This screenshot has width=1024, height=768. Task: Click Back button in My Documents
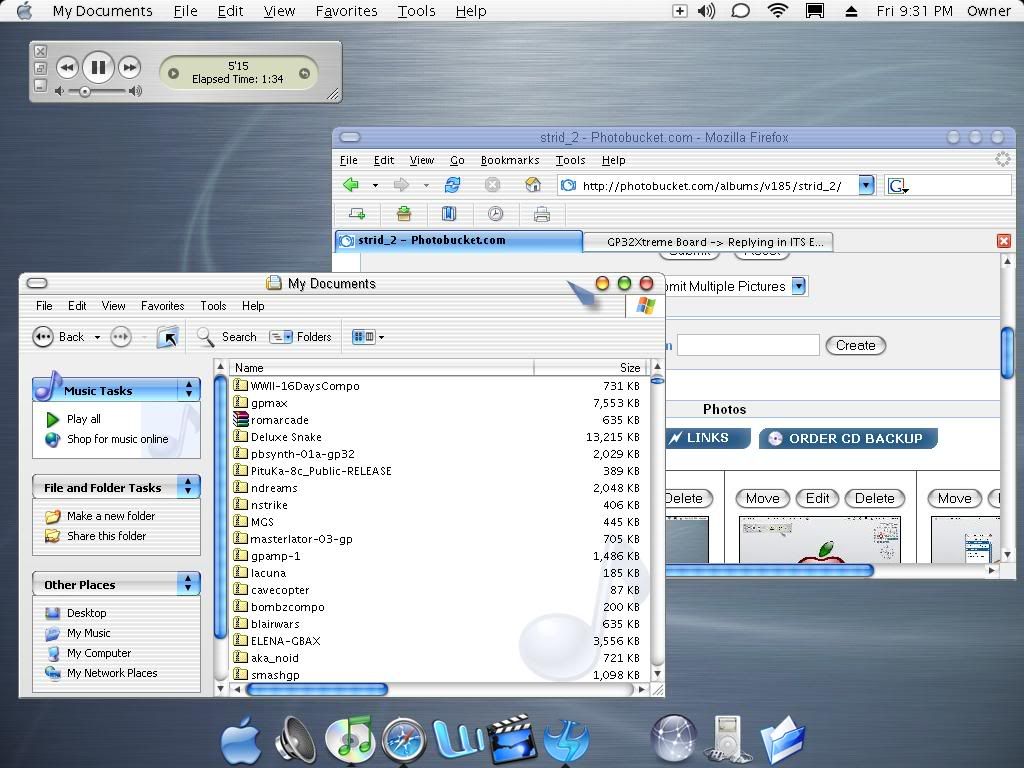tap(59, 337)
